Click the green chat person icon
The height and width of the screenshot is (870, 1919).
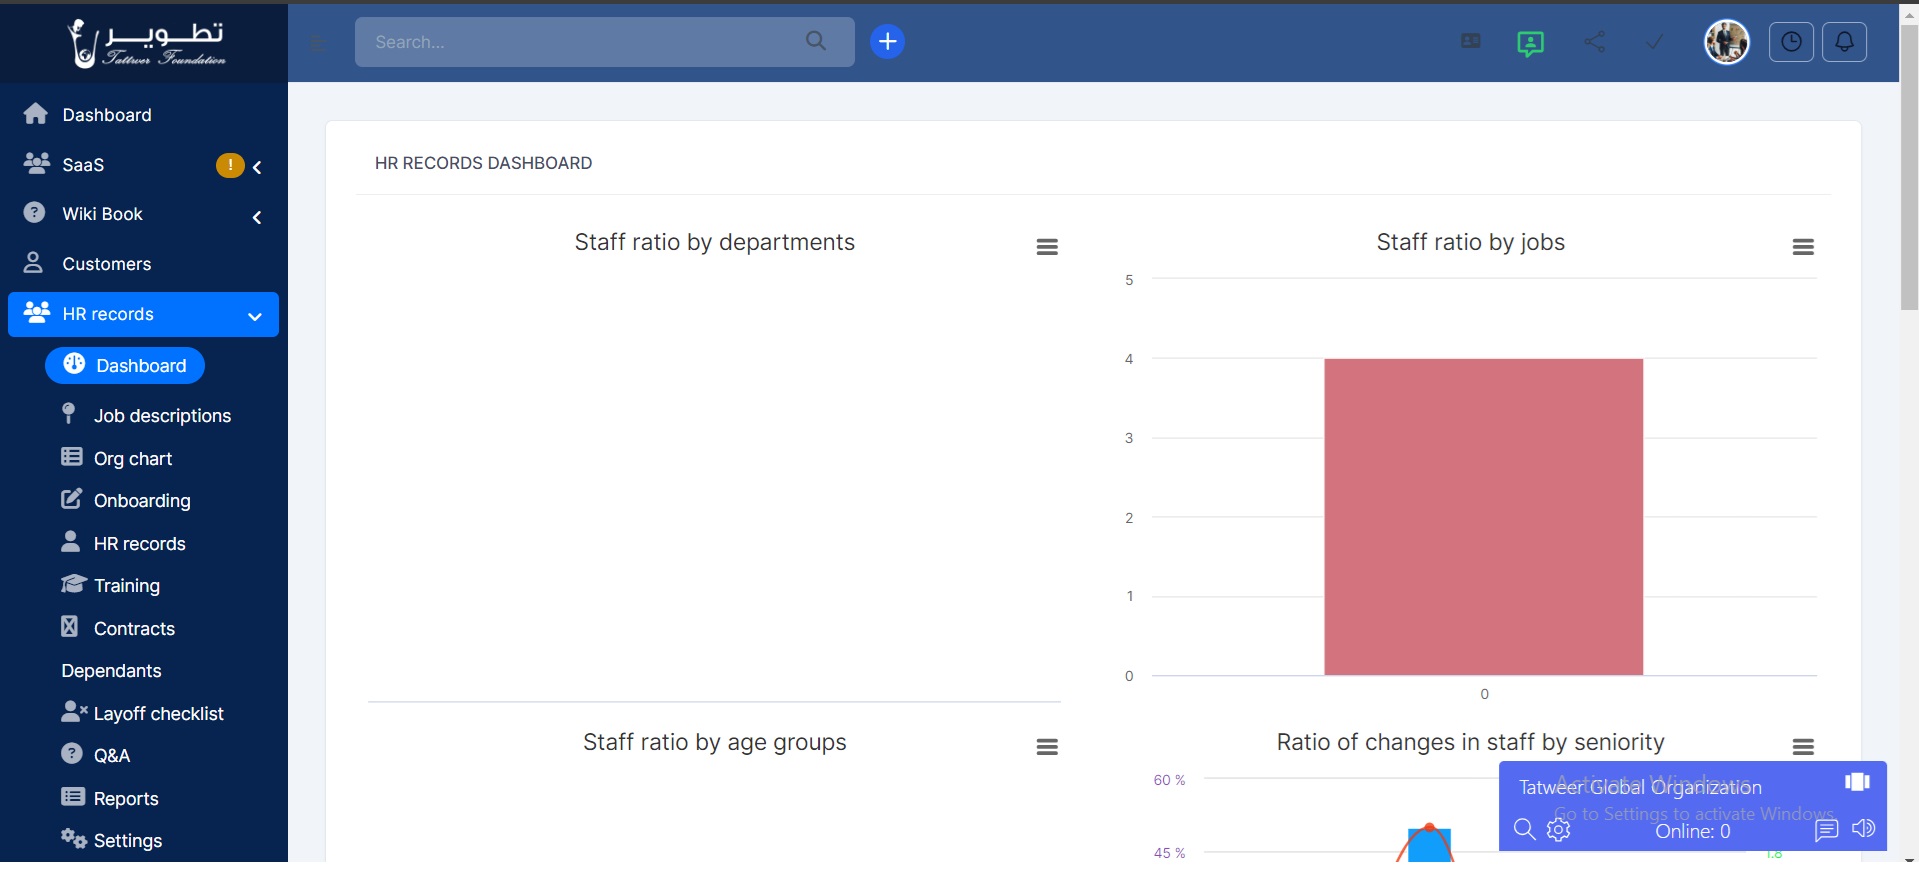pos(1529,43)
